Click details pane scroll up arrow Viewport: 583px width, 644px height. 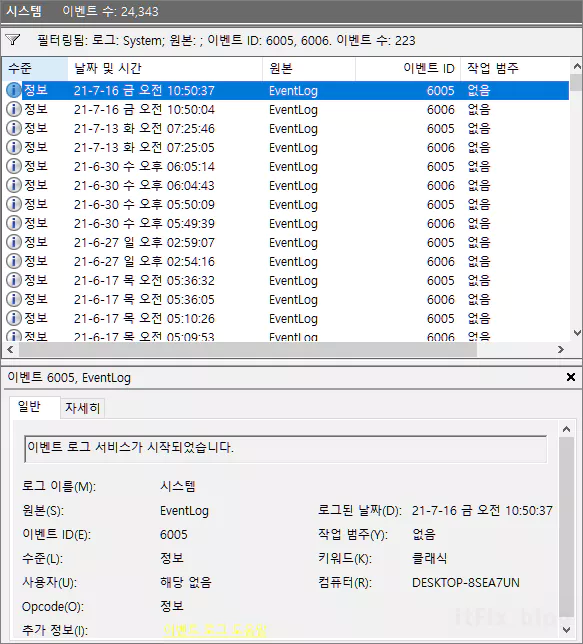pyautogui.click(x=566, y=429)
